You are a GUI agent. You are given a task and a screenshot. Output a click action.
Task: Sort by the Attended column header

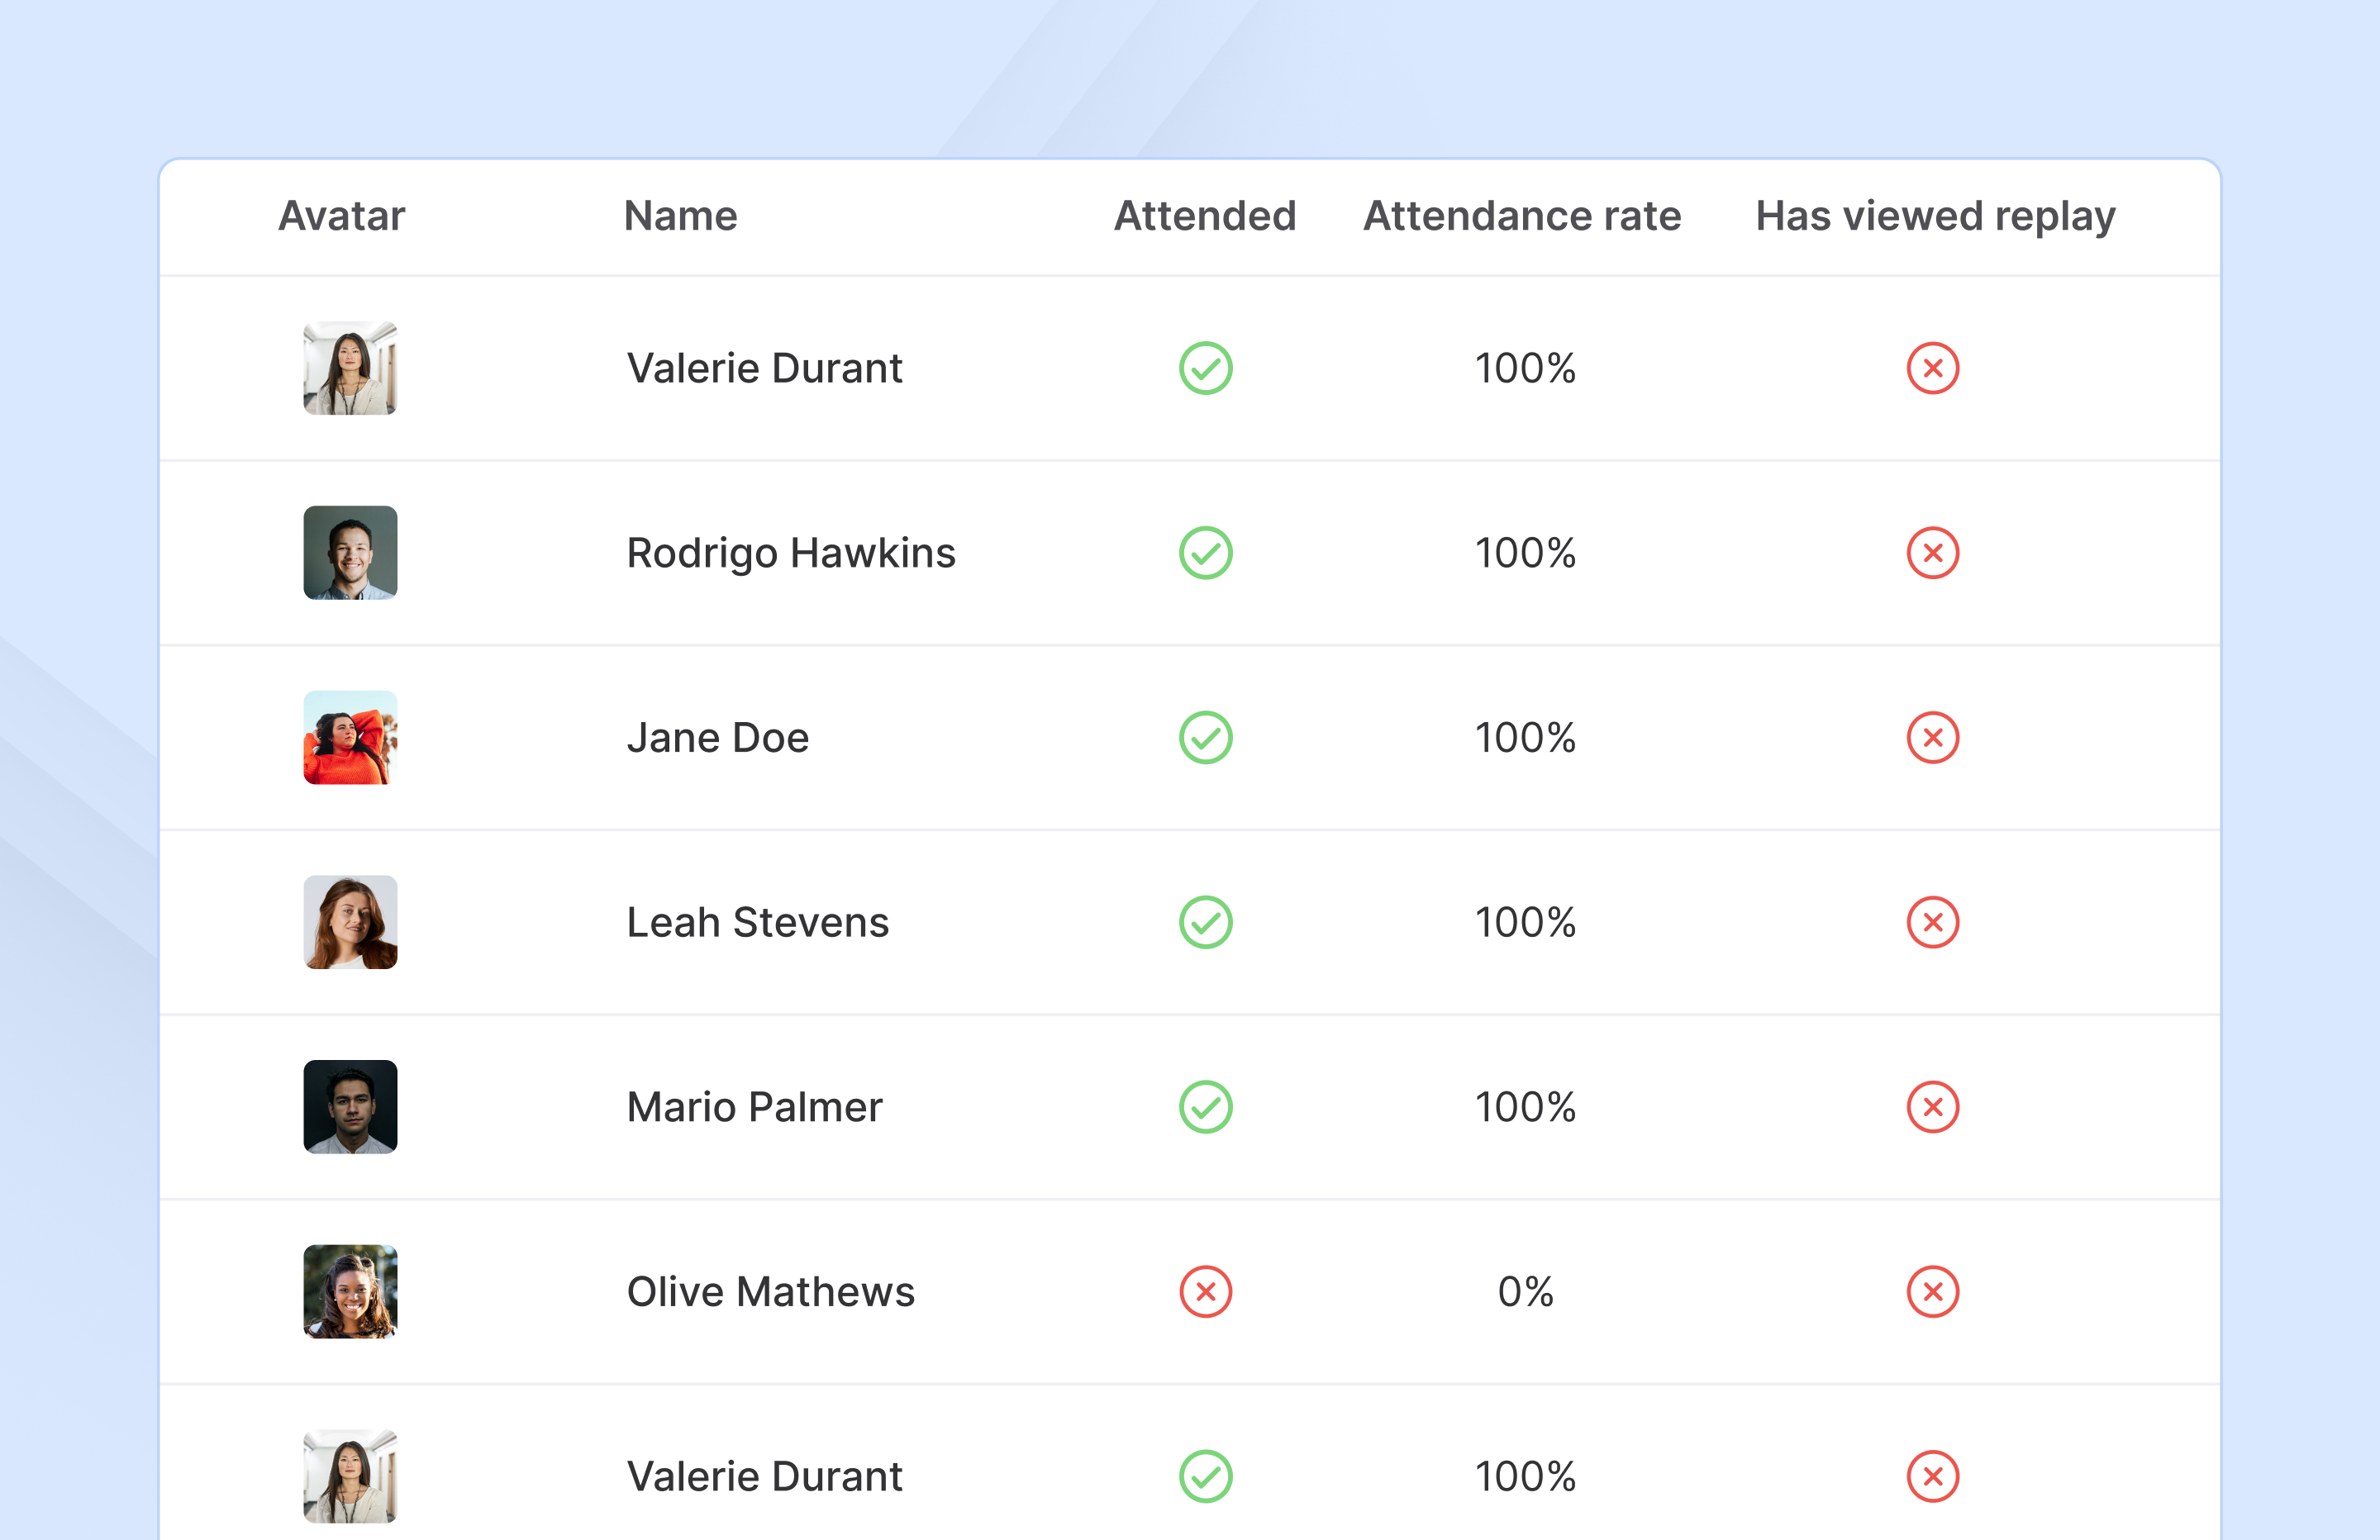[1204, 216]
